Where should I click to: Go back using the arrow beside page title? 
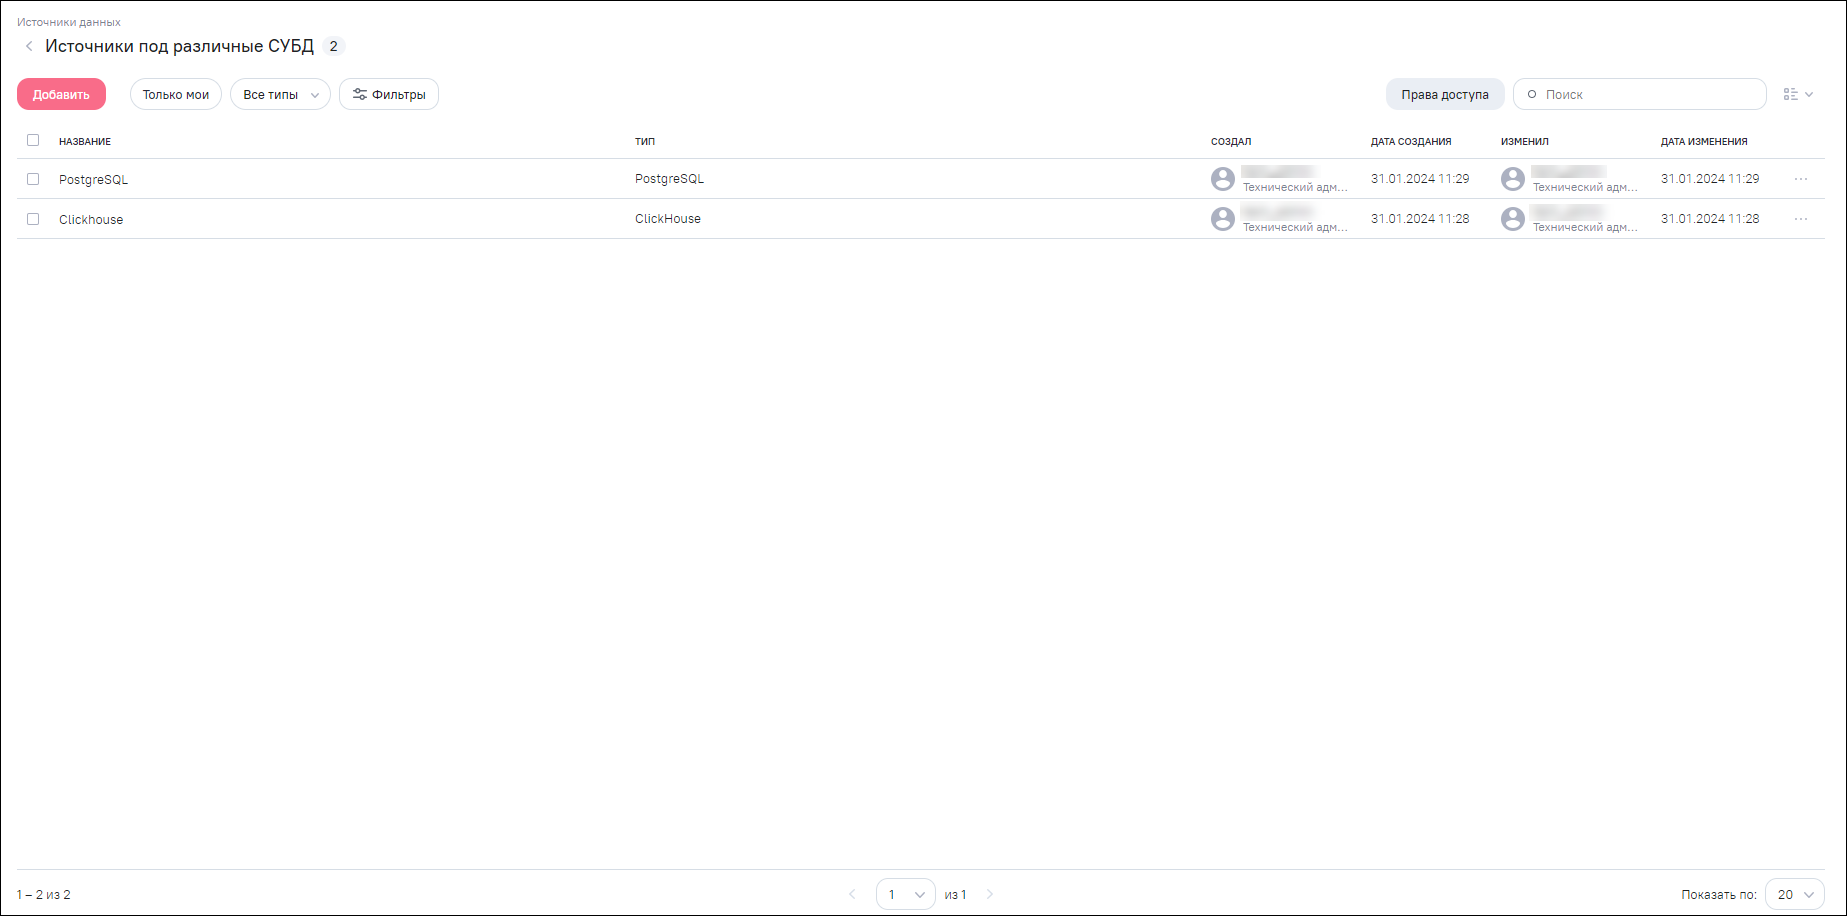tap(29, 46)
